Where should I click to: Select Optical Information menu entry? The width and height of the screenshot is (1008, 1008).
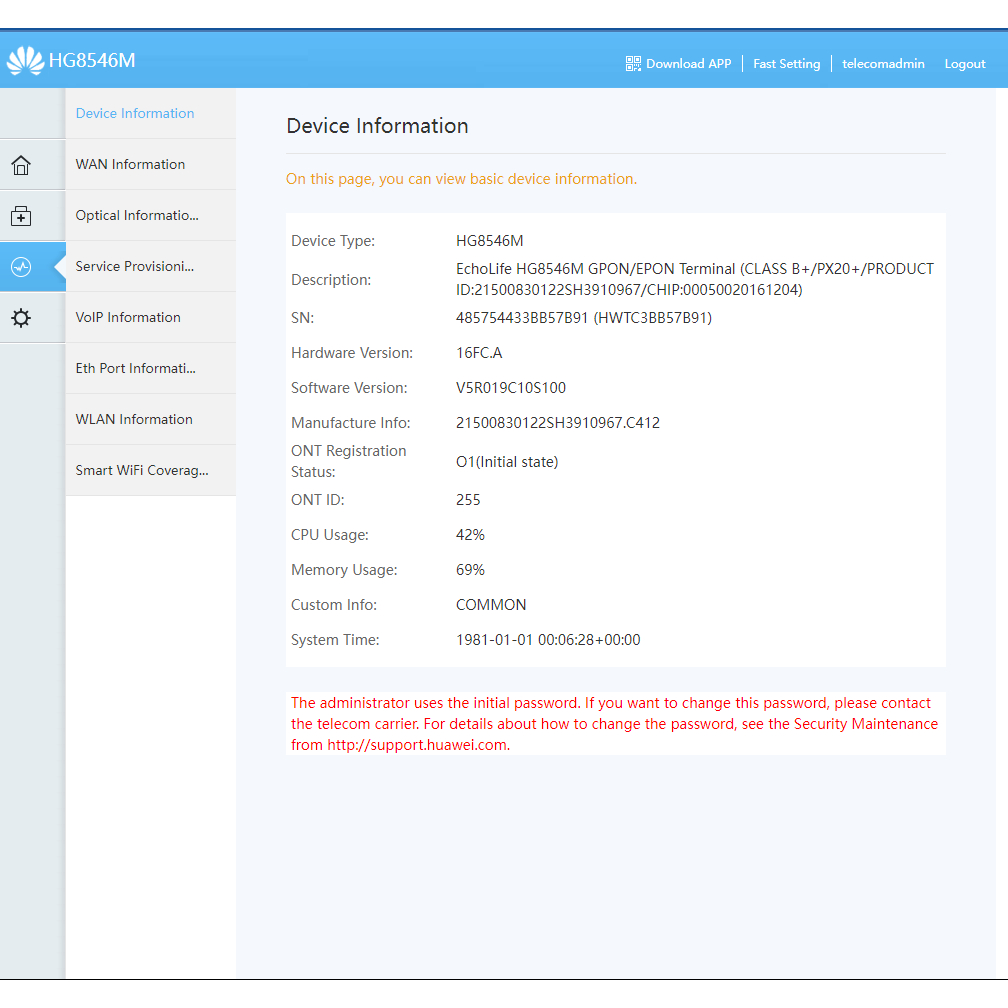click(137, 215)
